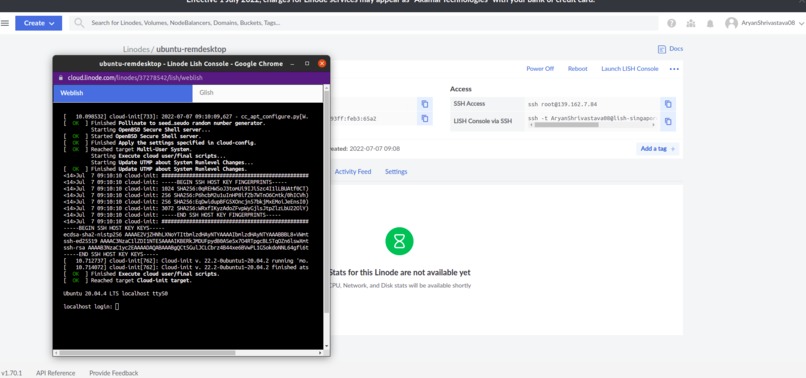The image size is (806, 378).
Task: Click the Ubuntu 20.04.4 LTS localhost tty50 line
Action: (x=115, y=293)
